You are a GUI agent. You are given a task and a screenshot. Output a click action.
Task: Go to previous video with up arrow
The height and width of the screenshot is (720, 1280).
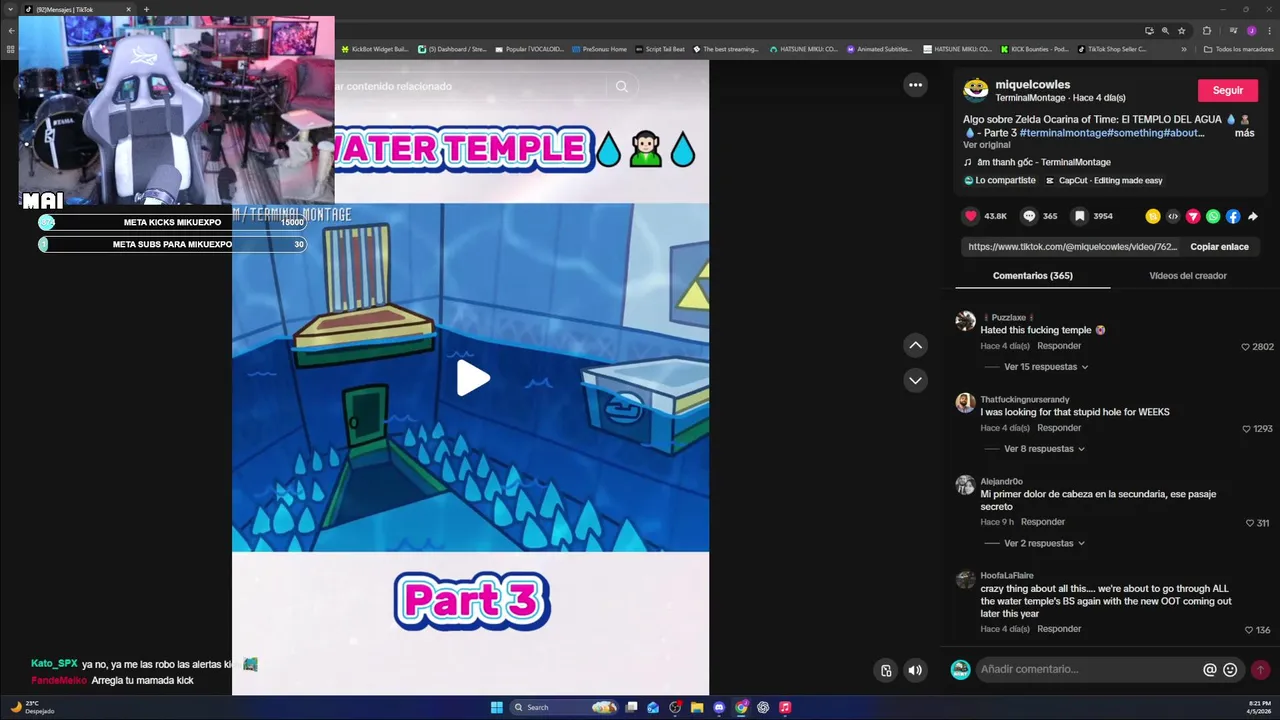(x=915, y=346)
